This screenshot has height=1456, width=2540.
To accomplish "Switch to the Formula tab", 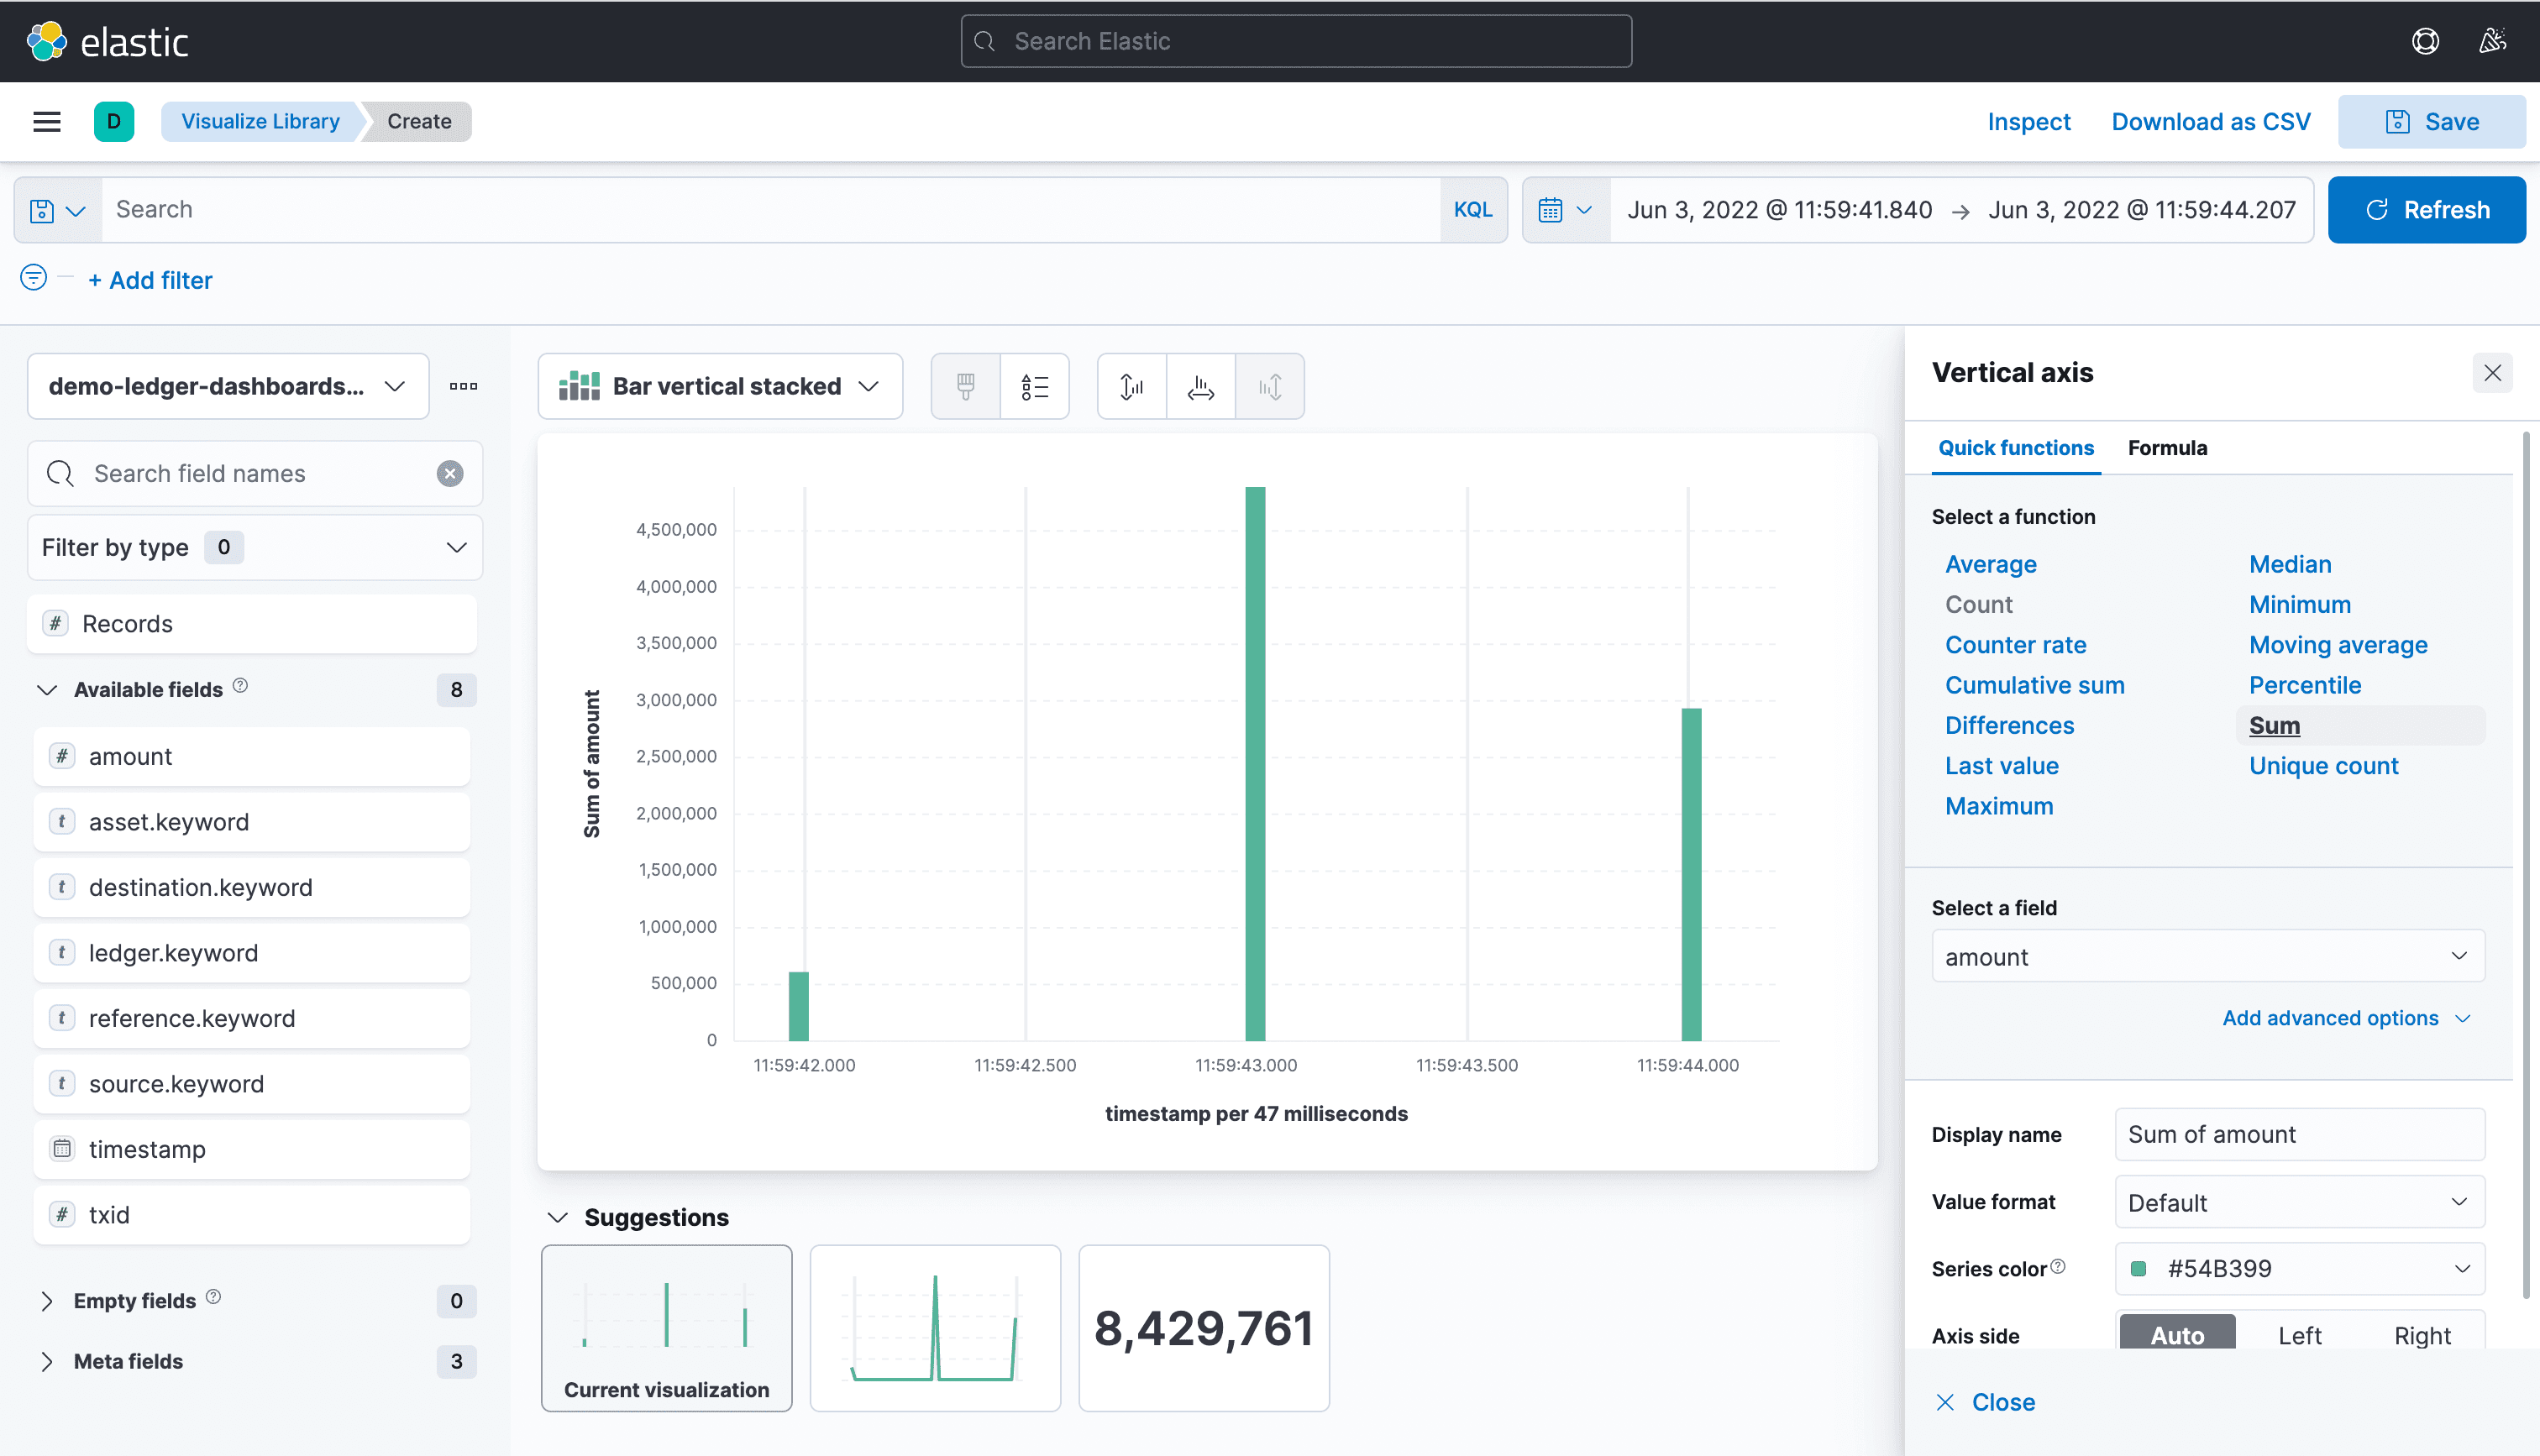I will 2166,448.
